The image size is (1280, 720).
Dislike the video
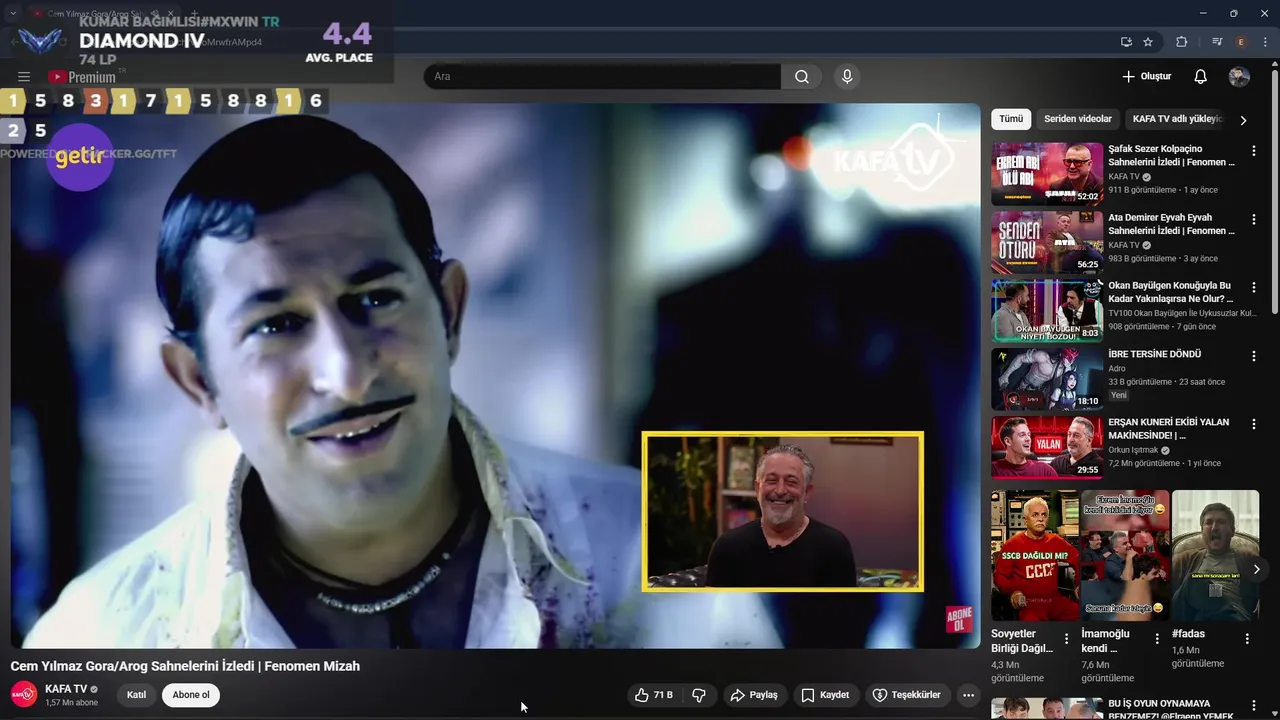(x=699, y=695)
